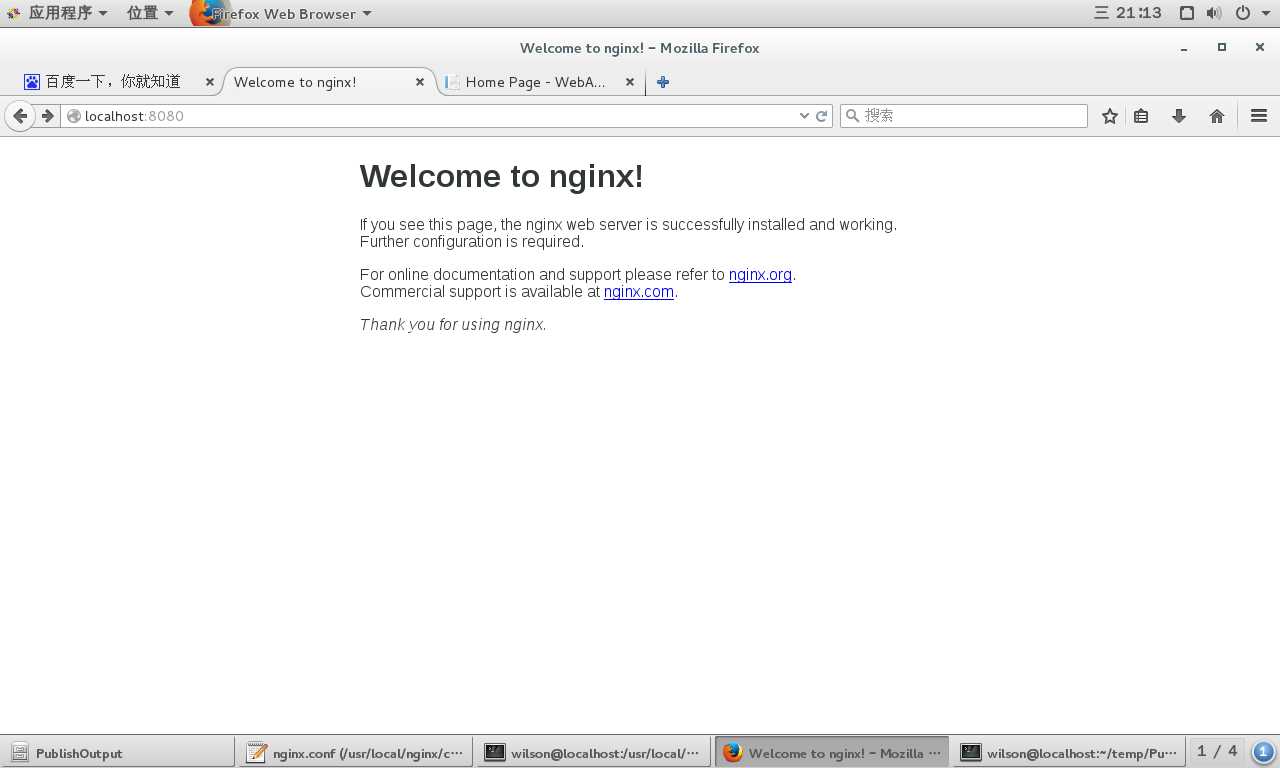Click the 1 / 4 workspace switcher
The height and width of the screenshot is (768, 1280).
1218,751
